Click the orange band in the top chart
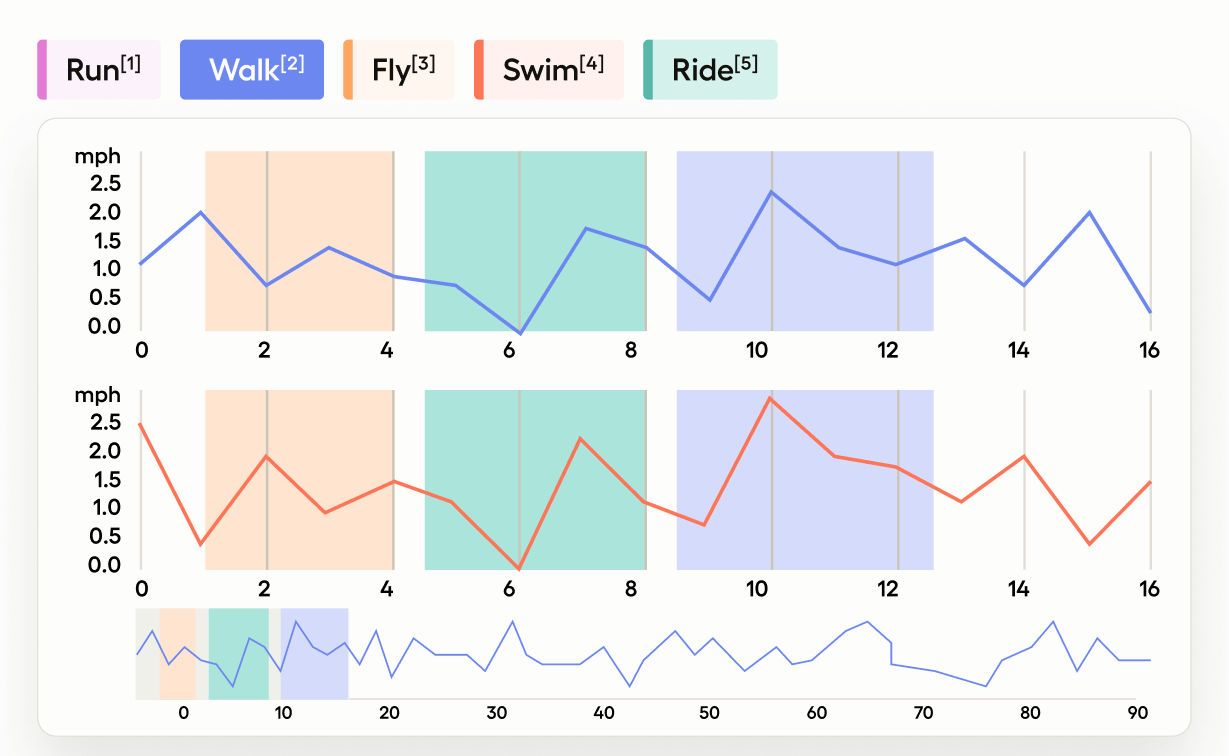The image size is (1229, 756). click(300, 200)
